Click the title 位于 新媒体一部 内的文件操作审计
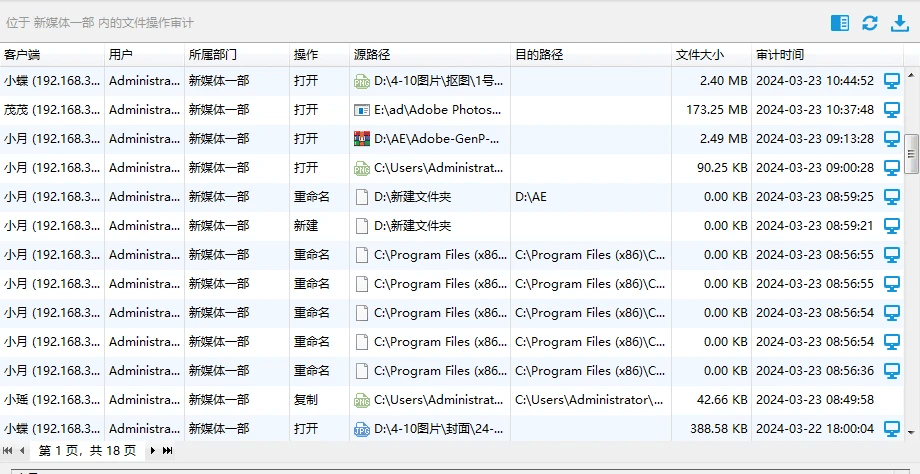This screenshot has width=920, height=474. [100, 23]
